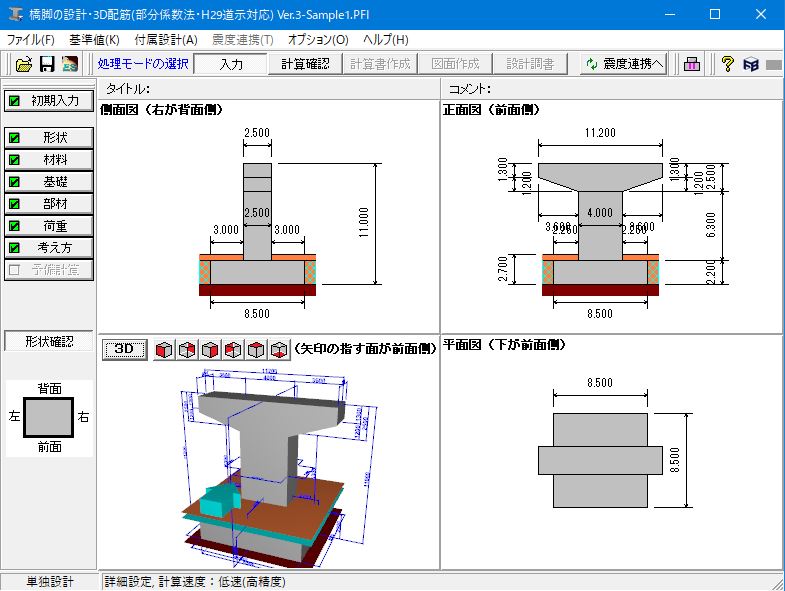Screen dimensions: 785x591
Task: Click the side-view pier drawing
Action: 257,229
